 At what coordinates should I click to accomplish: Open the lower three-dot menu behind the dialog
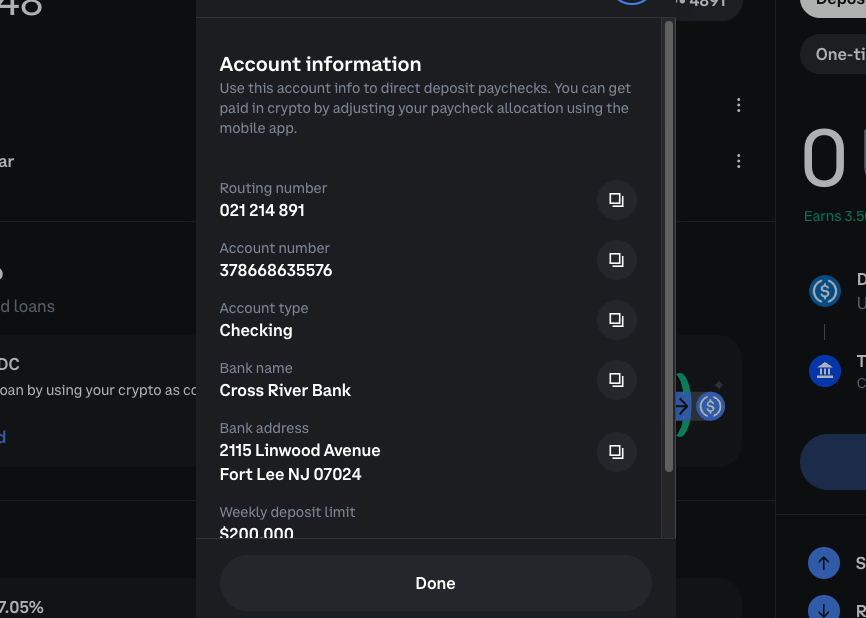(x=738, y=161)
